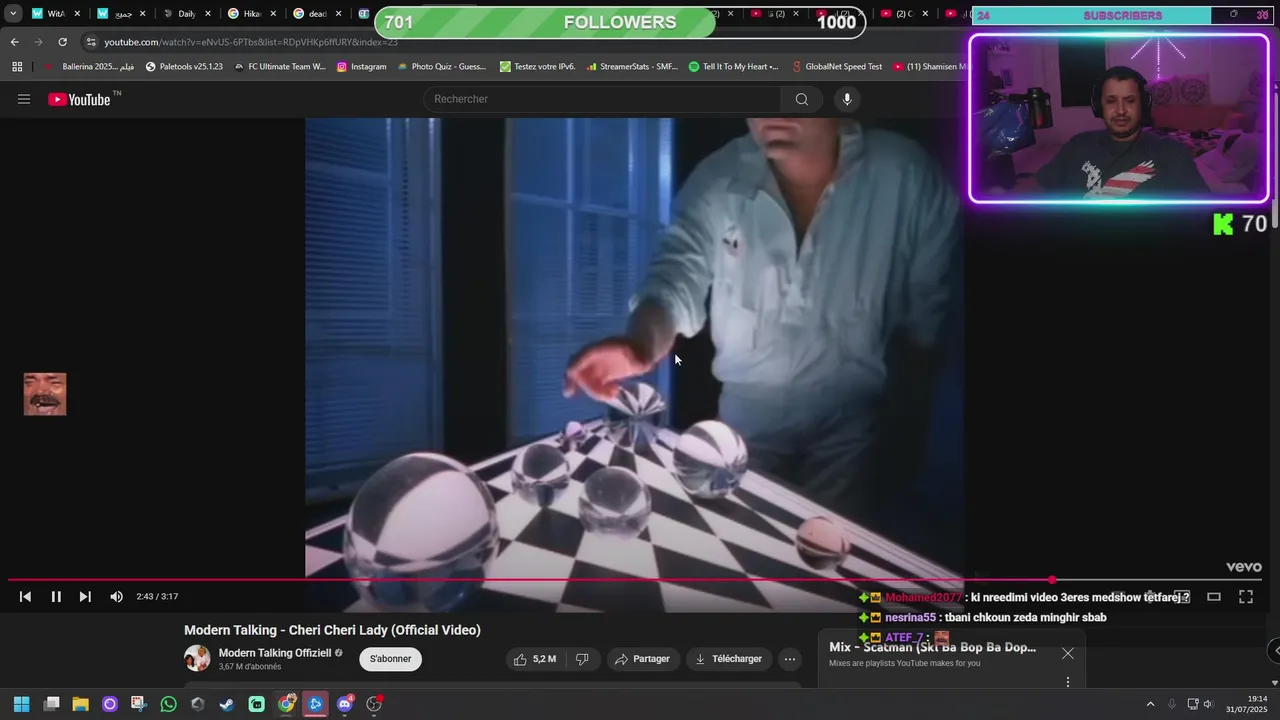Open Testez votre IPv6 bookmark
The height and width of the screenshot is (720, 1280).
(537, 67)
